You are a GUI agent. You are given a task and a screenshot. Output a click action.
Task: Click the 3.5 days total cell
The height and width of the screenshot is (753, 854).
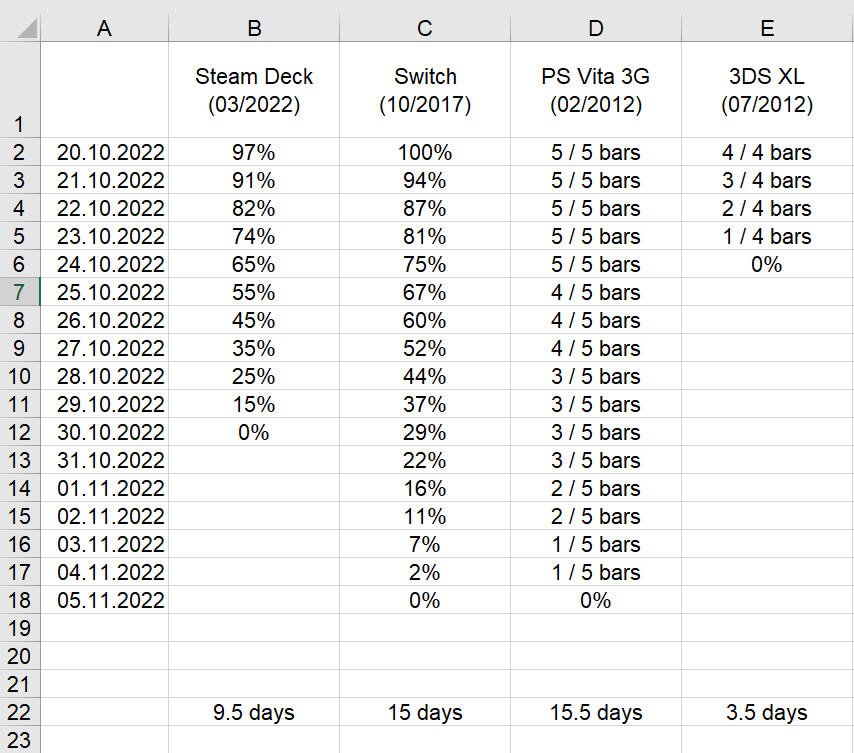coord(767,712)
